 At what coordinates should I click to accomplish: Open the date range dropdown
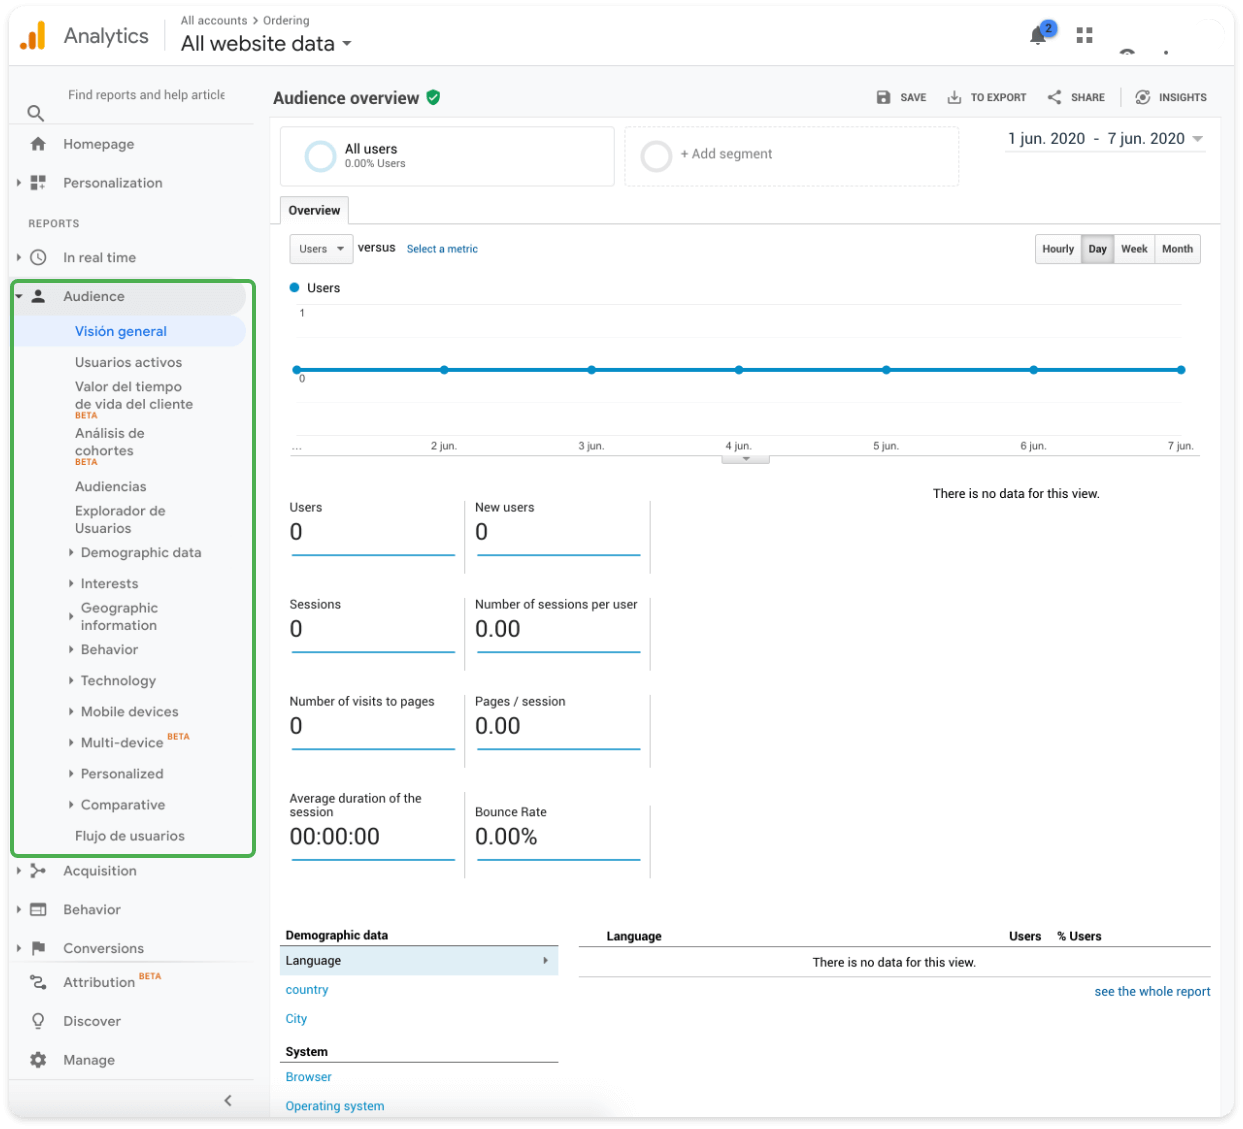pyautogui.click(x=1105, y=139)
